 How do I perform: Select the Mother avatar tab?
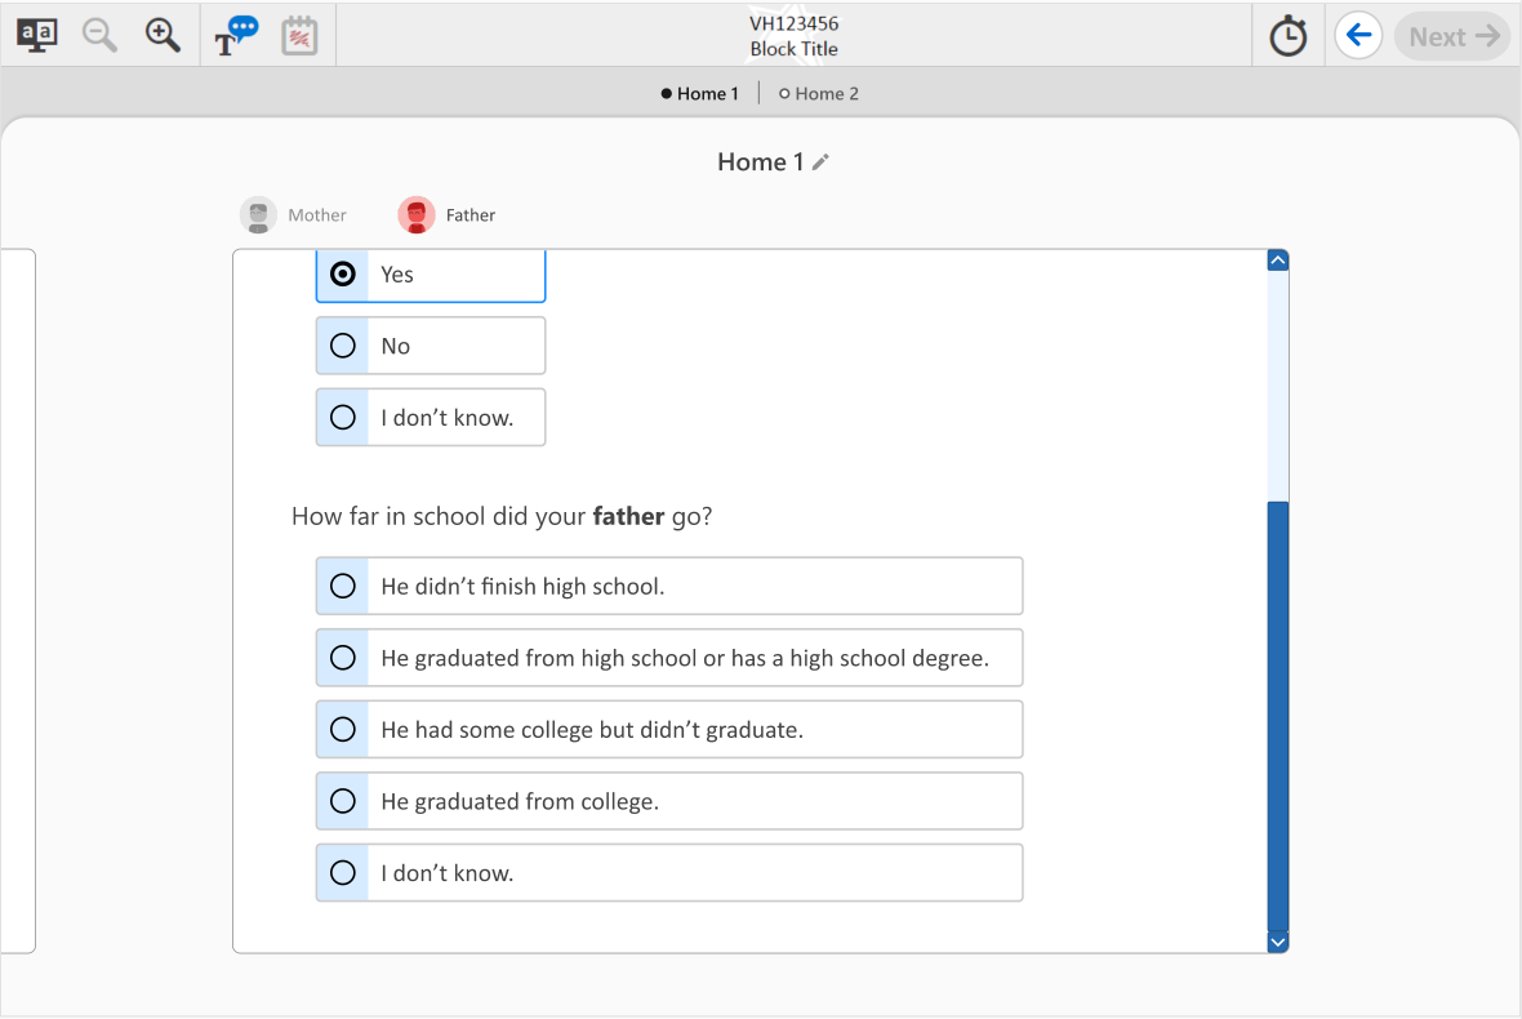click(293, 215)
